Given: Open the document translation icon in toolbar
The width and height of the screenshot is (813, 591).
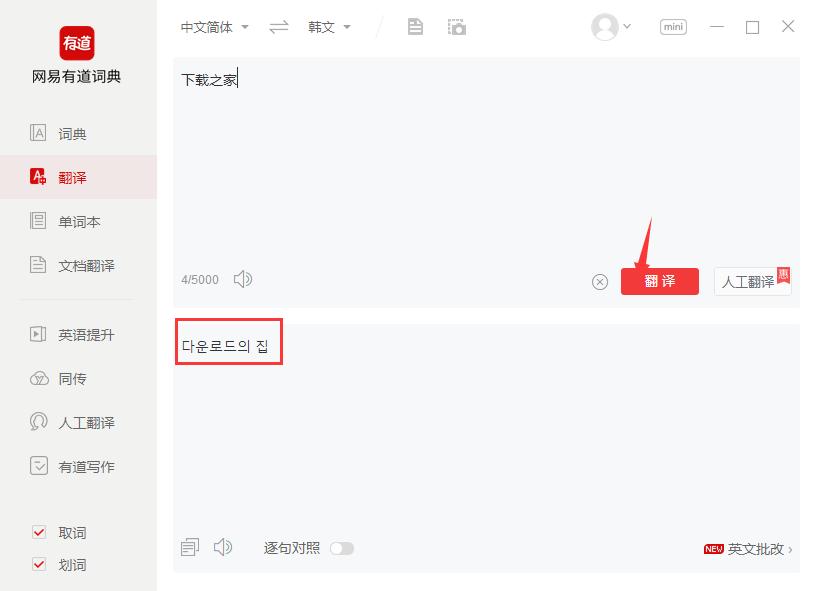Looking at the screenshot, I should (x=415, y=27).
